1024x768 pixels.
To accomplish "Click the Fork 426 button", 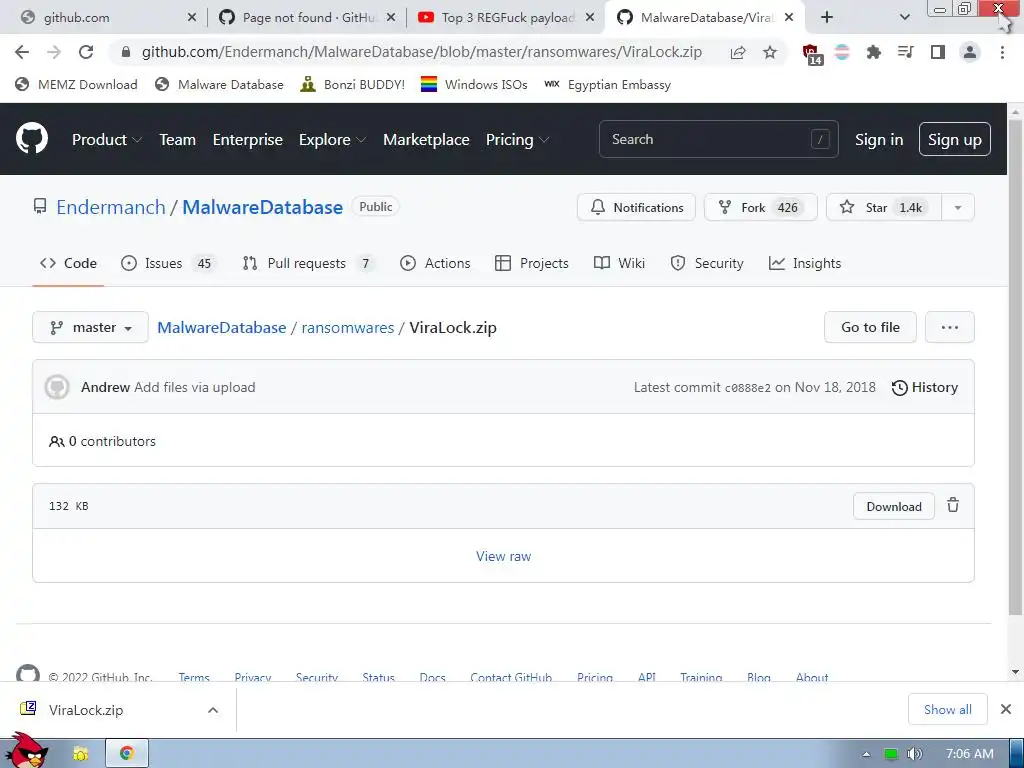I will click(760, 208).
